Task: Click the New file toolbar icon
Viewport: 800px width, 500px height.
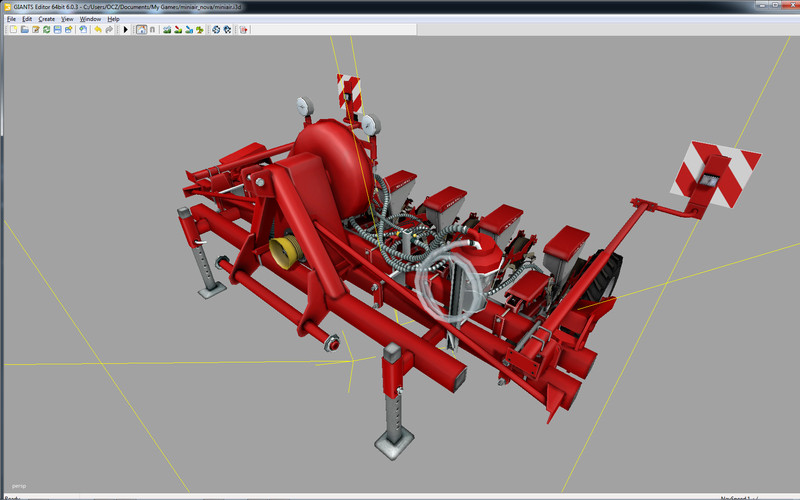Action: pos(11,30)
